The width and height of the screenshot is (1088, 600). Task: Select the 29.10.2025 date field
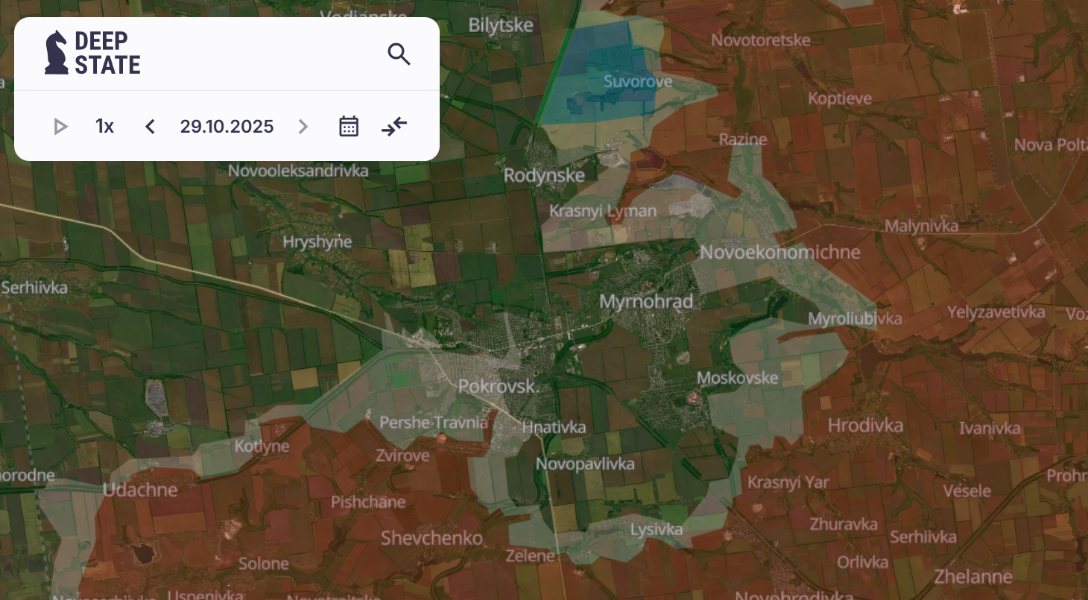(x=227, y=126)
